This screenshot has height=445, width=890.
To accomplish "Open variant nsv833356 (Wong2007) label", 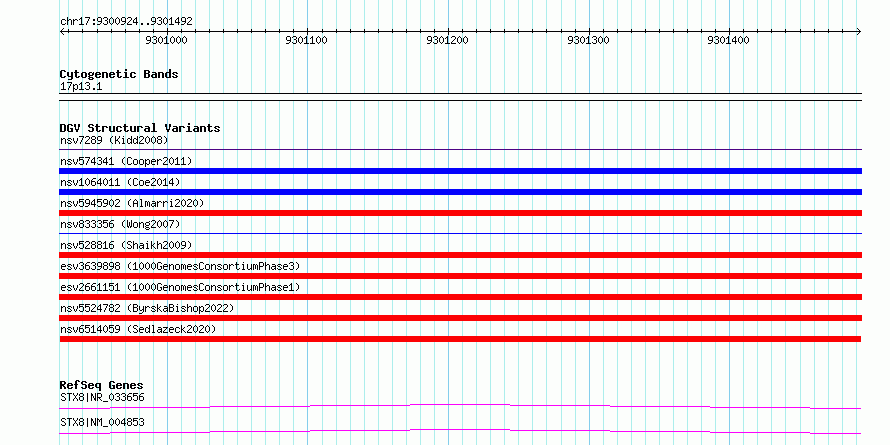I will (120, 224).
